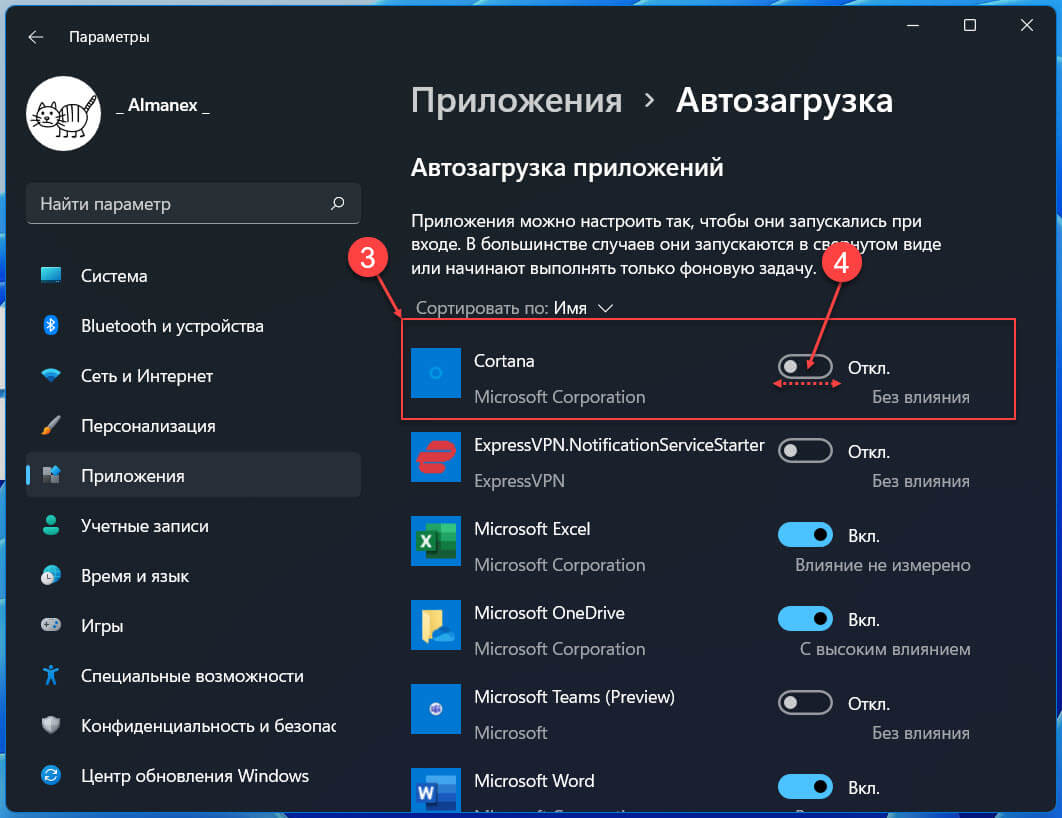Focus the Найти параметр search field
Image resolution: width=1062 pixels, height=818 pixels.
click(193, 203)
